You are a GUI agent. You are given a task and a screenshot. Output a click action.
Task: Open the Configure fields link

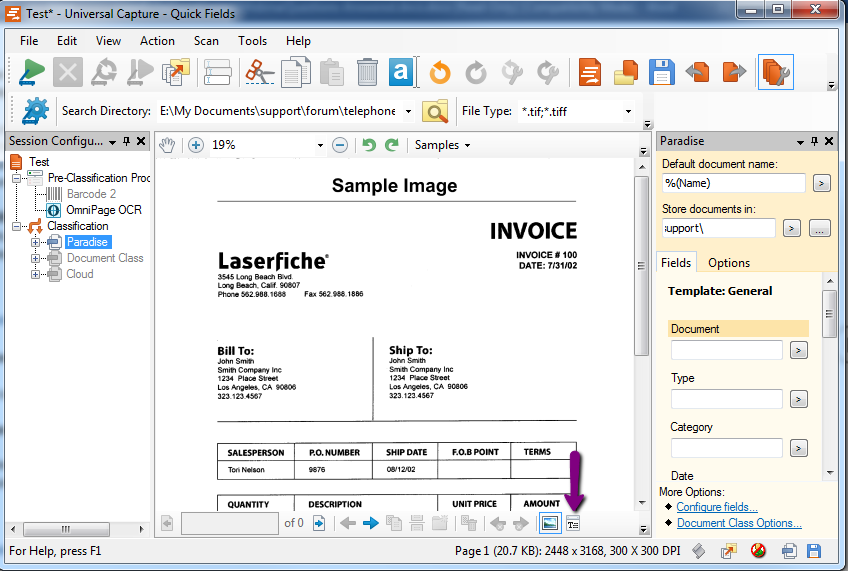[717, 507]
